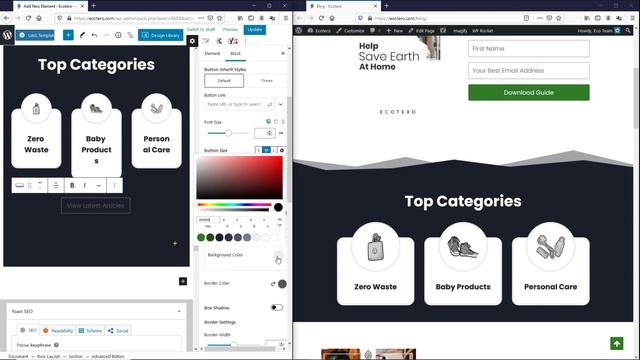This screenshot has width=640, height=360.
Task: Click Customize in the WP admin bar
Action: click(x=351, y=31)
